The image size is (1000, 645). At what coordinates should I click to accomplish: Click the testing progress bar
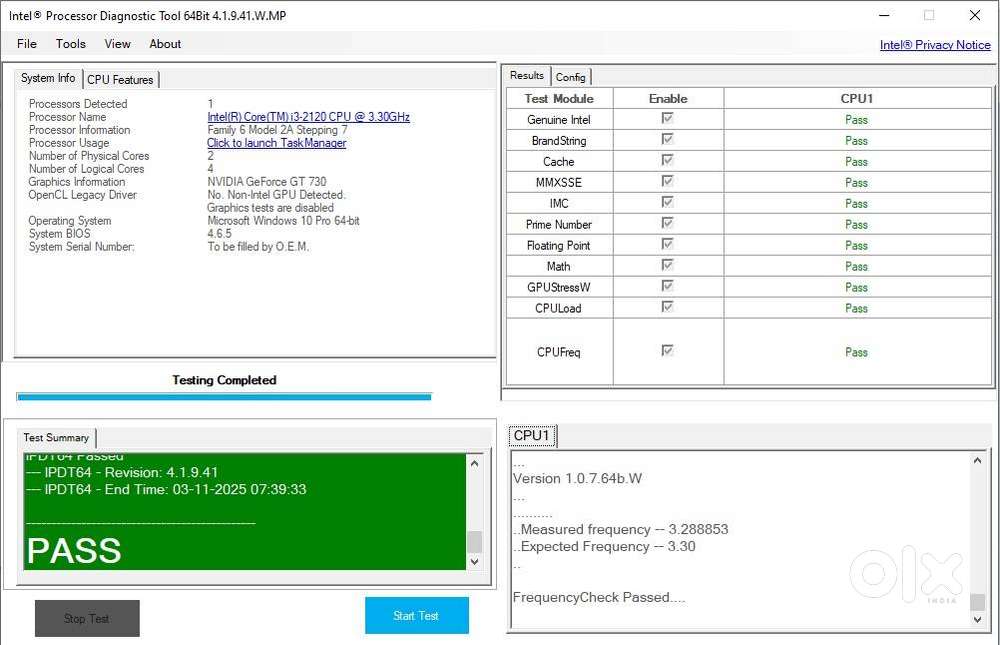pyautogui.click(x=224, y=397)
